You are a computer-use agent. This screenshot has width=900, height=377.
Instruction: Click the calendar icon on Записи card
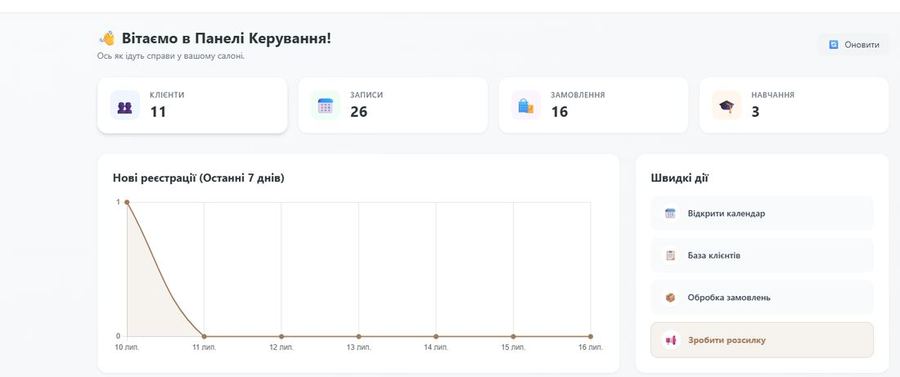tap(325, 106)
